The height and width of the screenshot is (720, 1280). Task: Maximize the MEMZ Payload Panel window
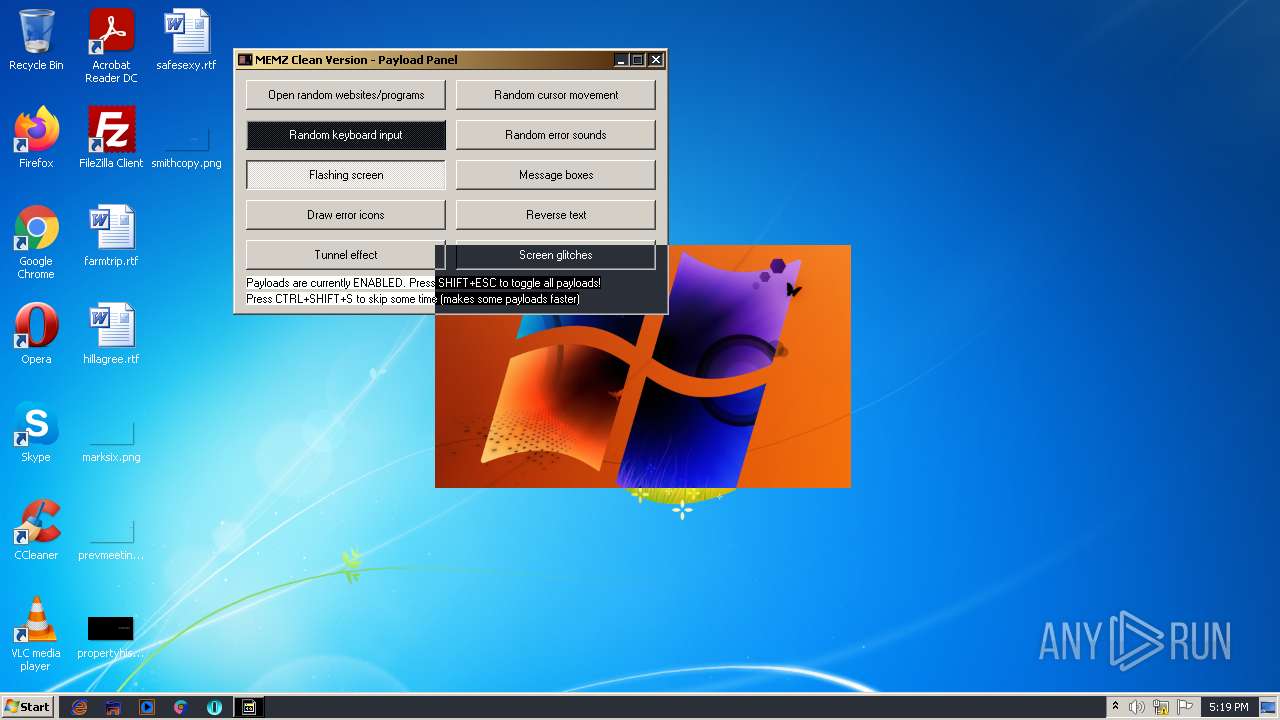click(x=638, y=60)
